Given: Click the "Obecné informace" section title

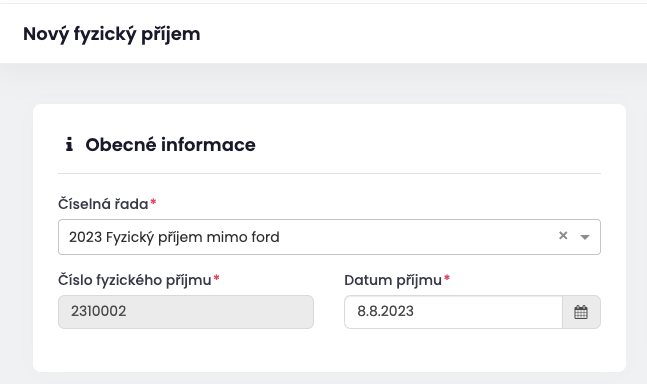Looking at the screenshot, I should (x=170, y=145).
